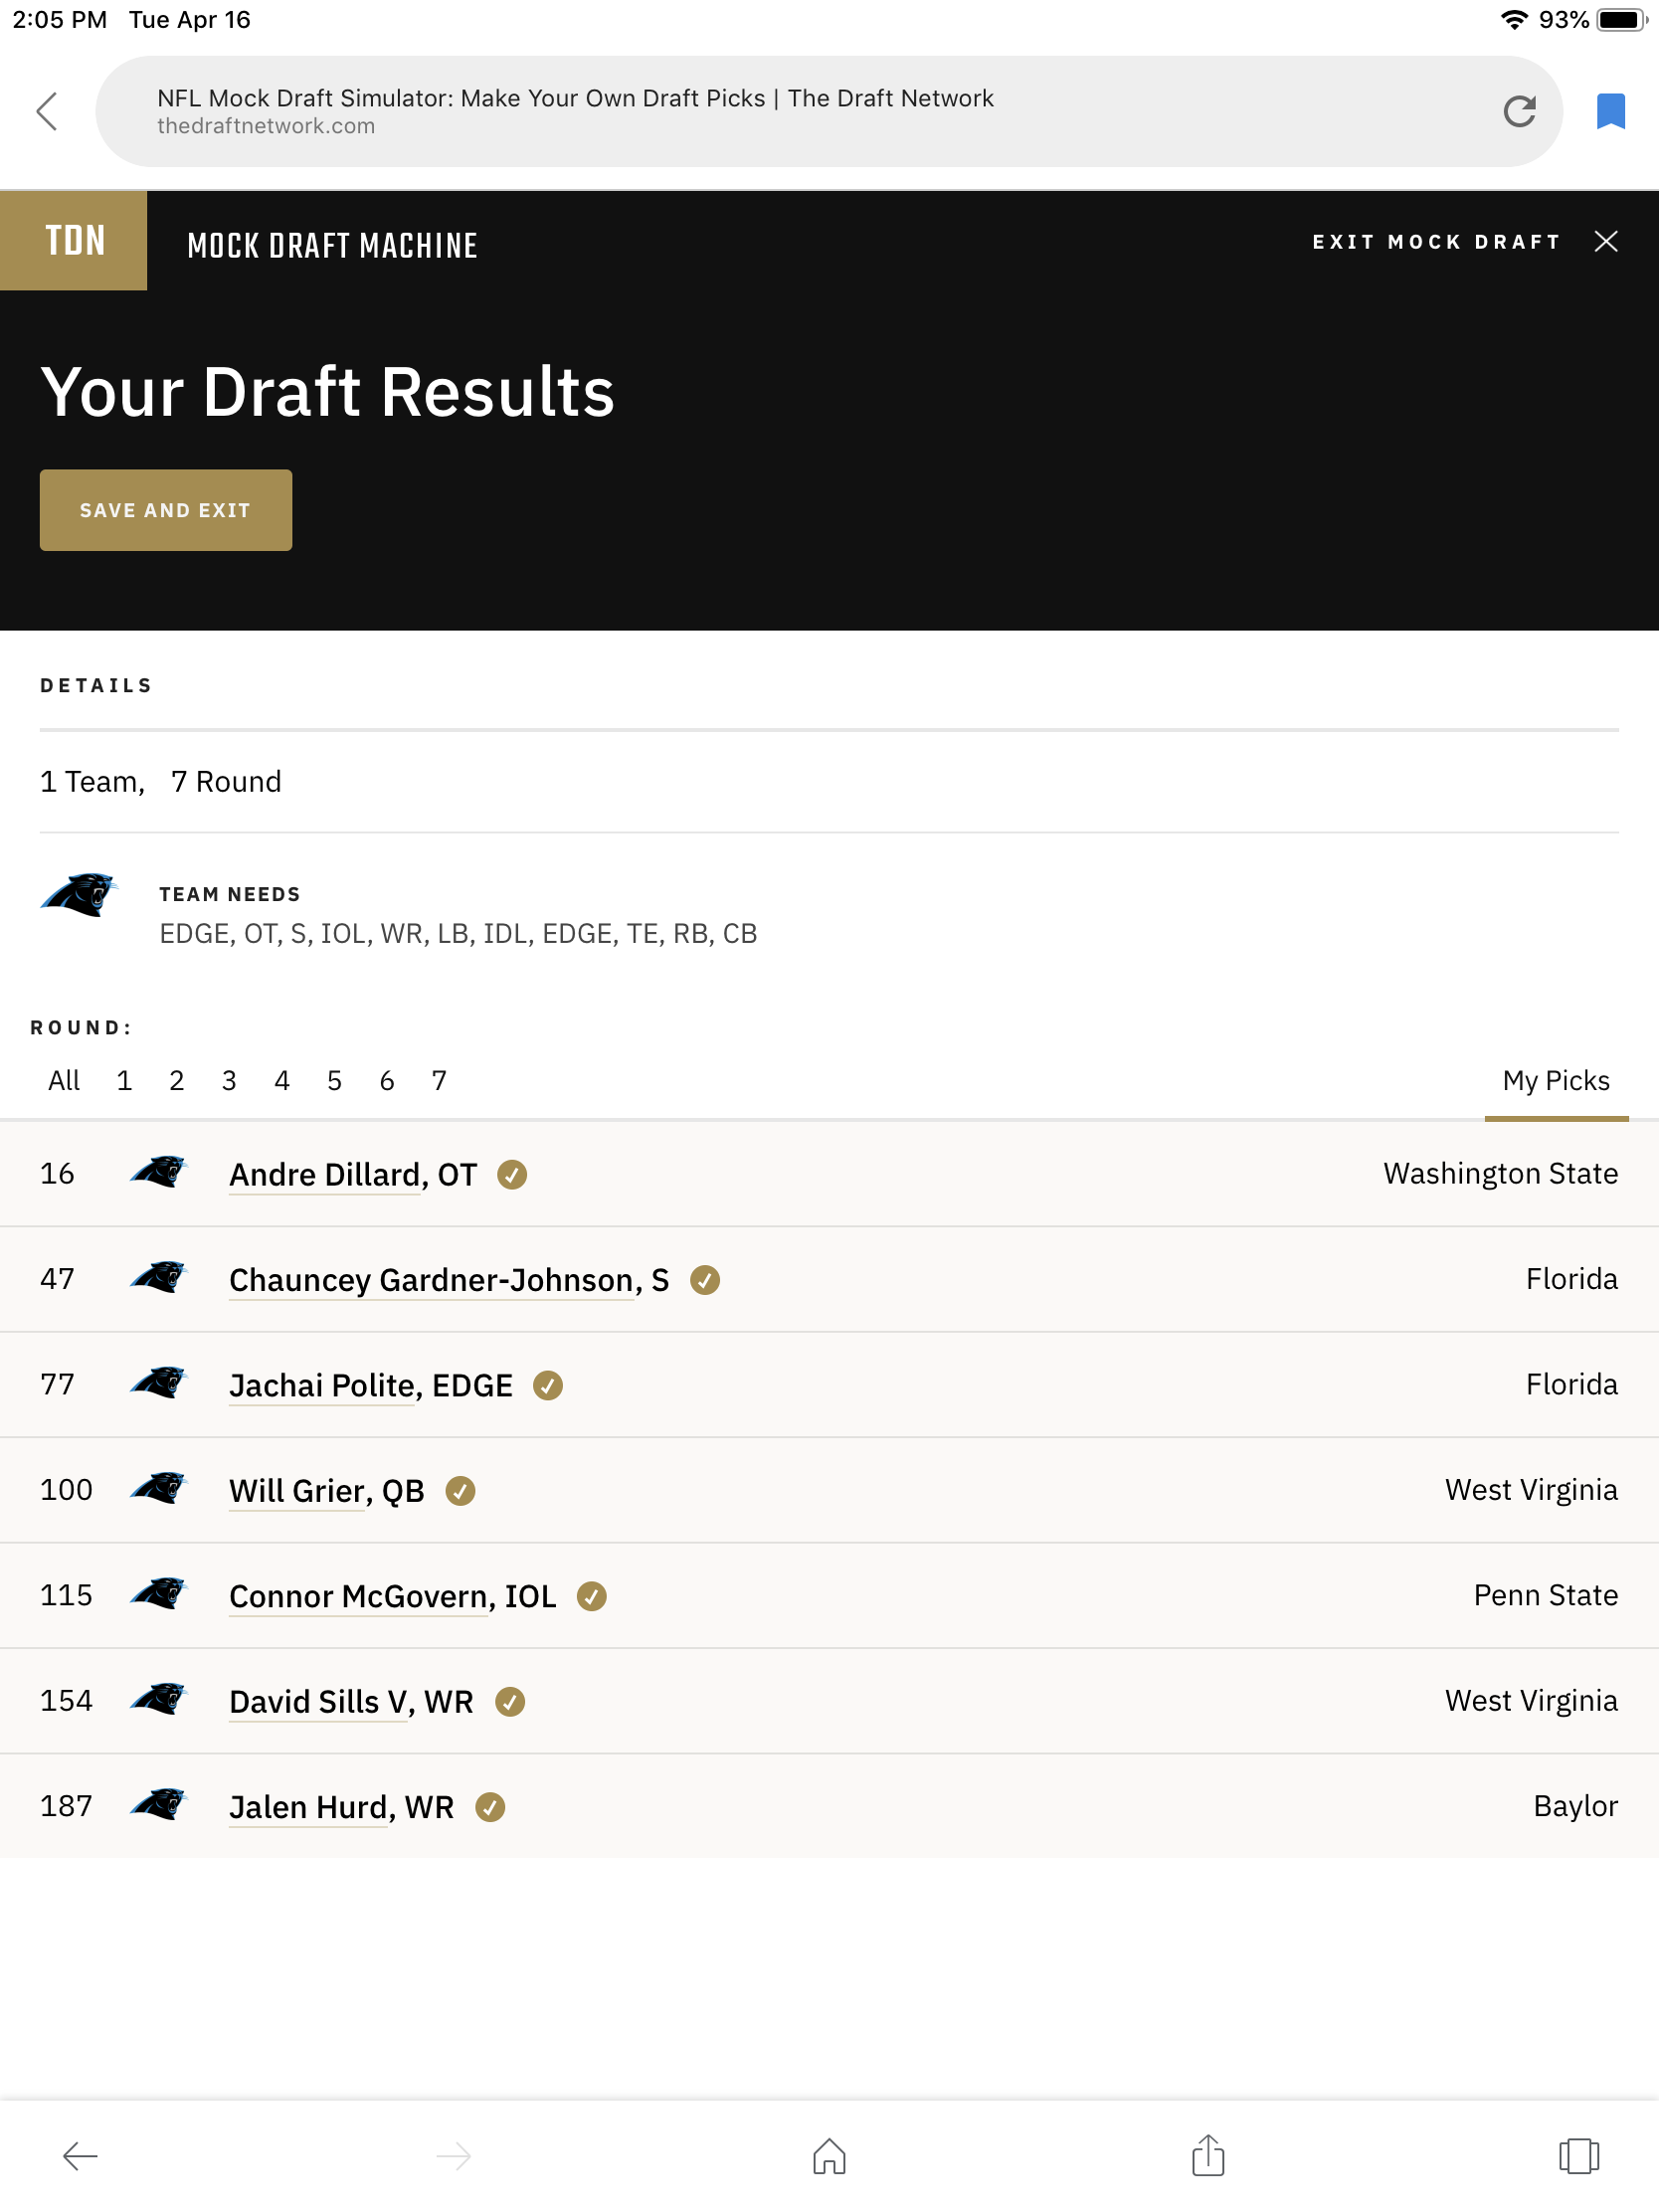Click the TDN logo
This screenshot has height=2212, width=1659.
point(74,241)
